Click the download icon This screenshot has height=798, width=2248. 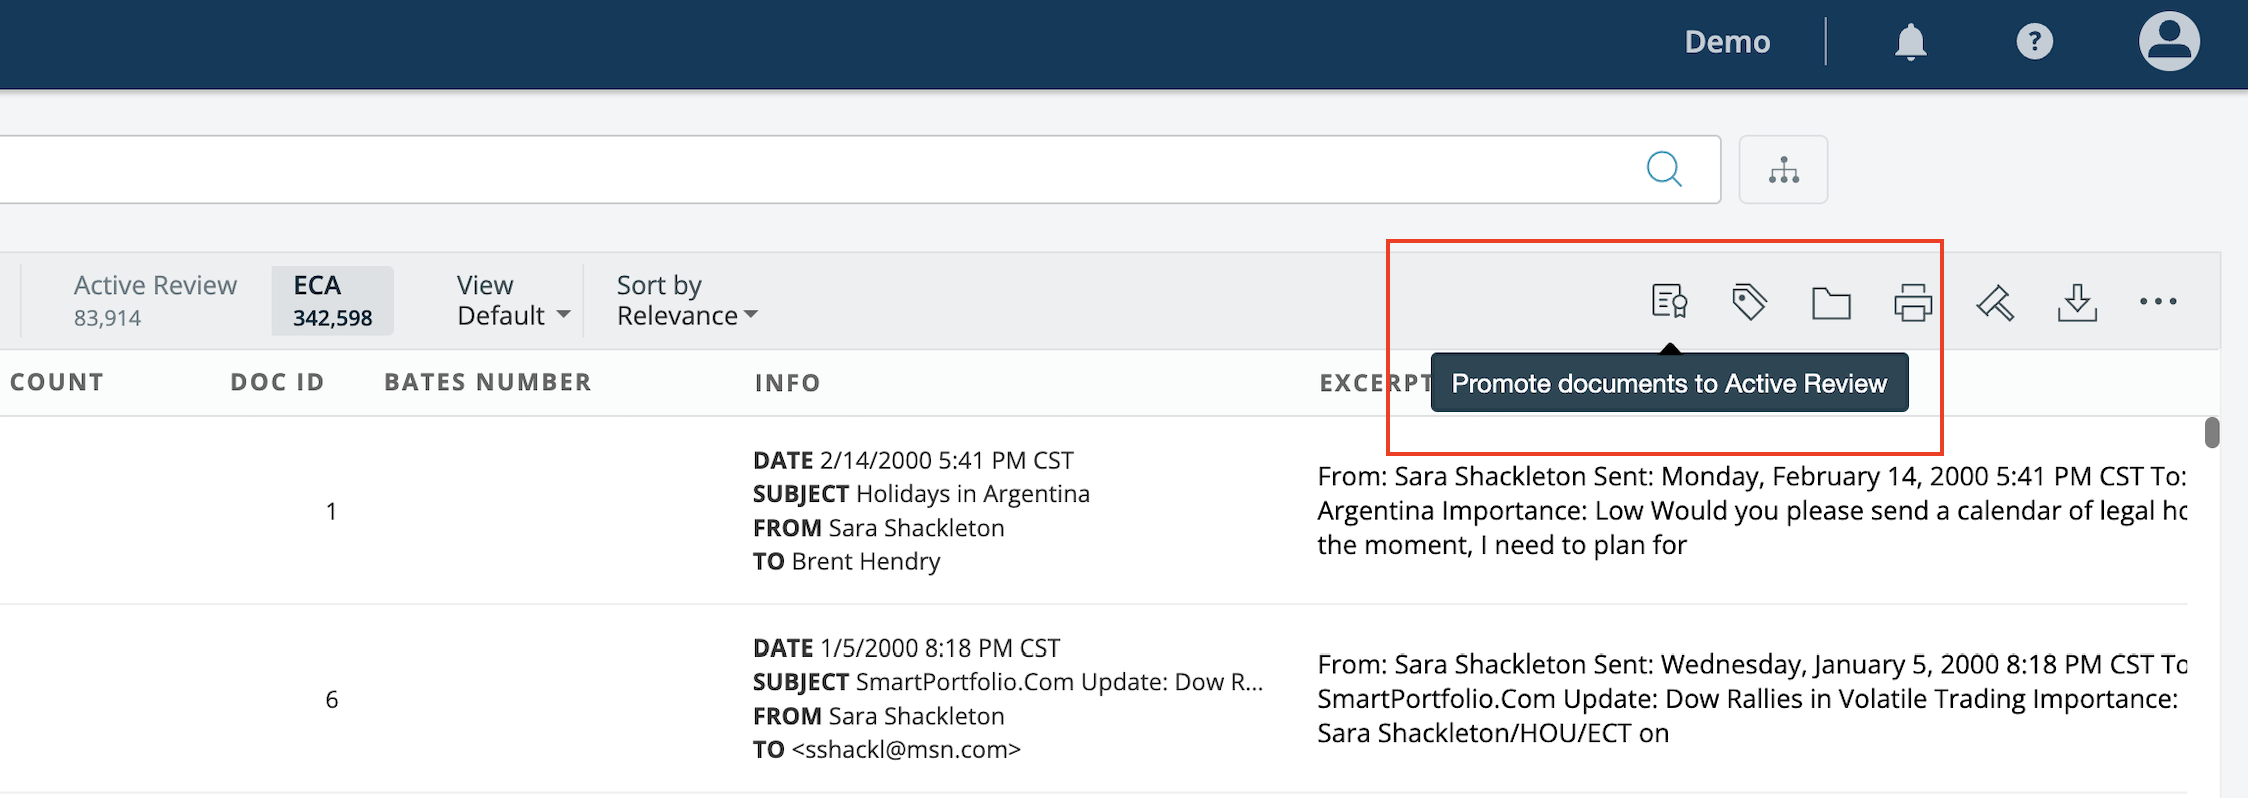tap(2077, 302)
